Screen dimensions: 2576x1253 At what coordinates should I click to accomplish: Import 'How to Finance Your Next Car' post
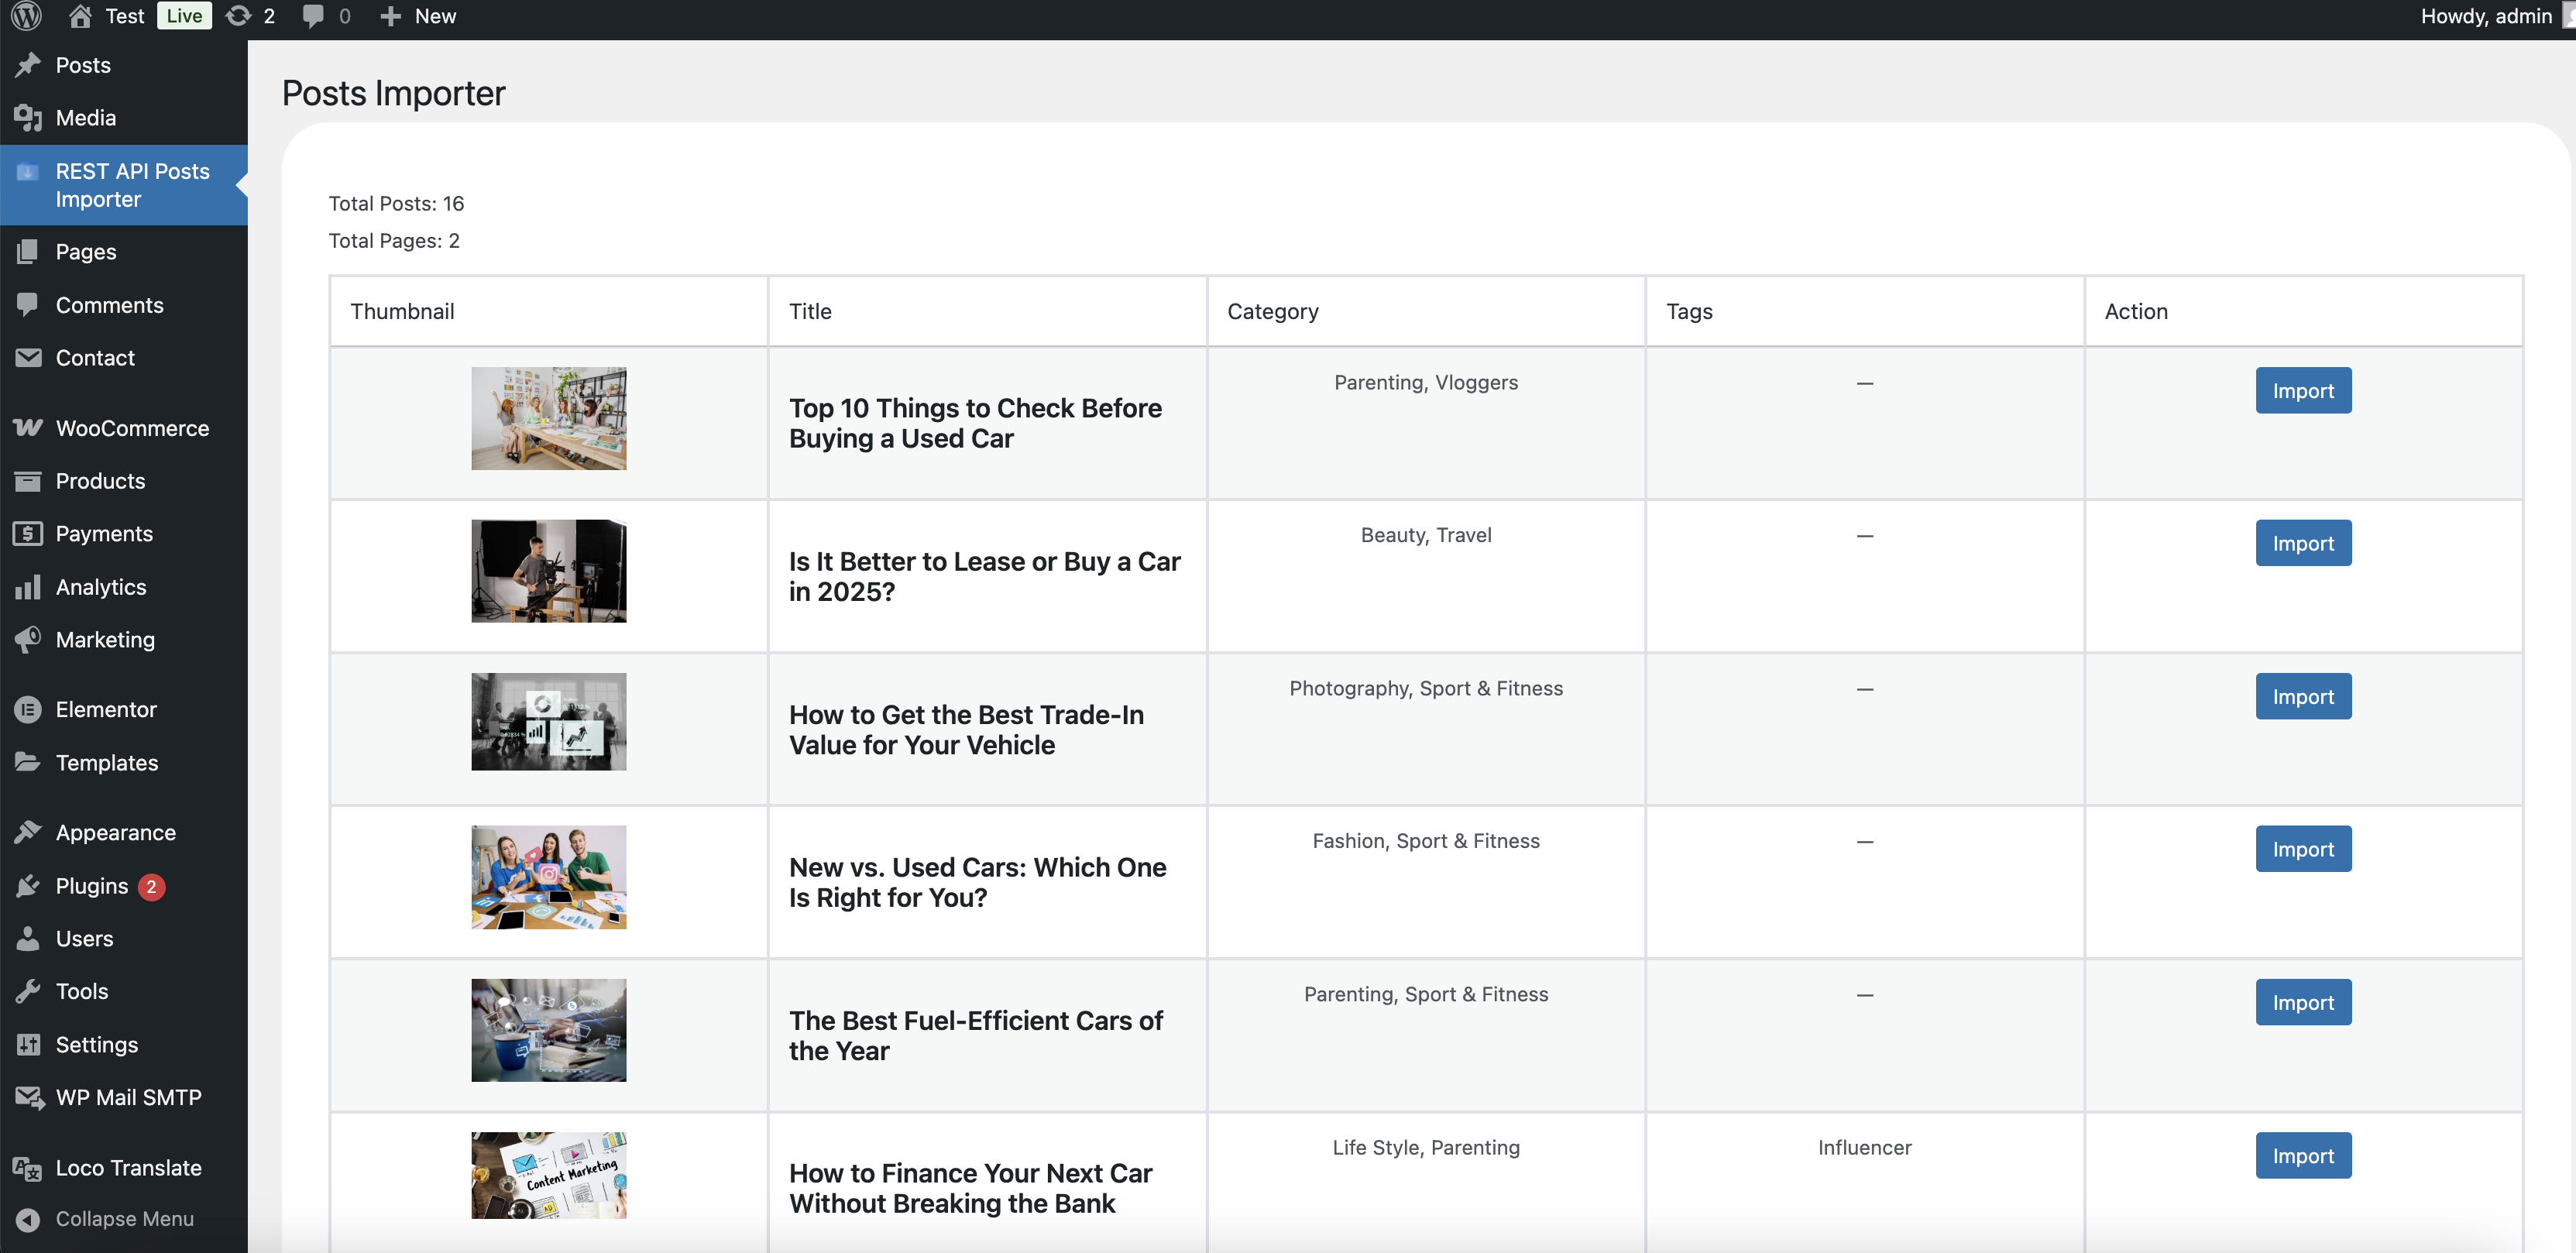[x=2302, y=1155]
